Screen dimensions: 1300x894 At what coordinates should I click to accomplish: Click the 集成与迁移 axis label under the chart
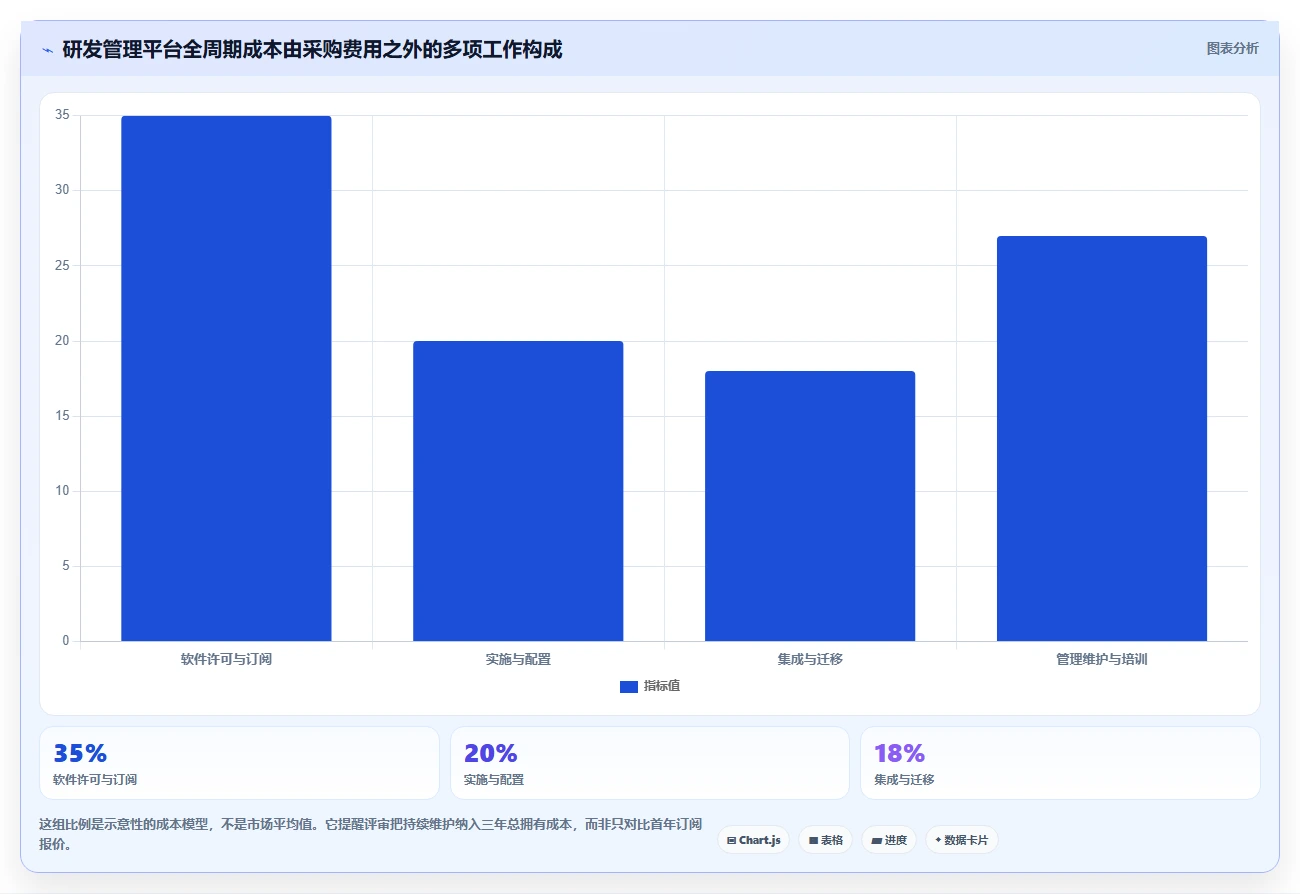click(x=810, y=660)
